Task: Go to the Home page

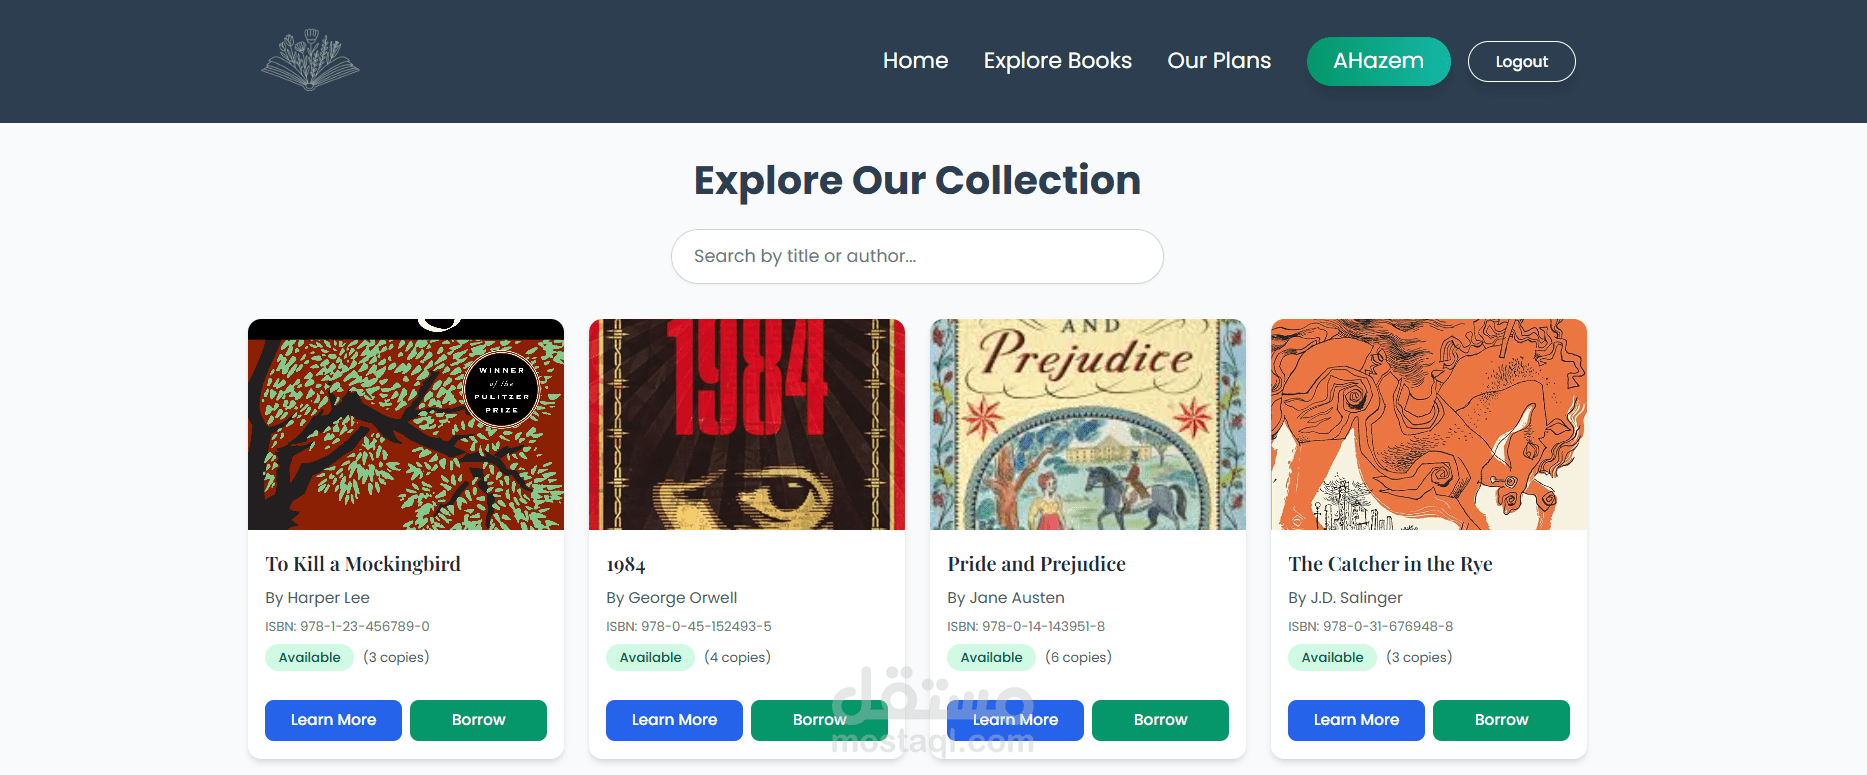Action: (x=915, y=61)
